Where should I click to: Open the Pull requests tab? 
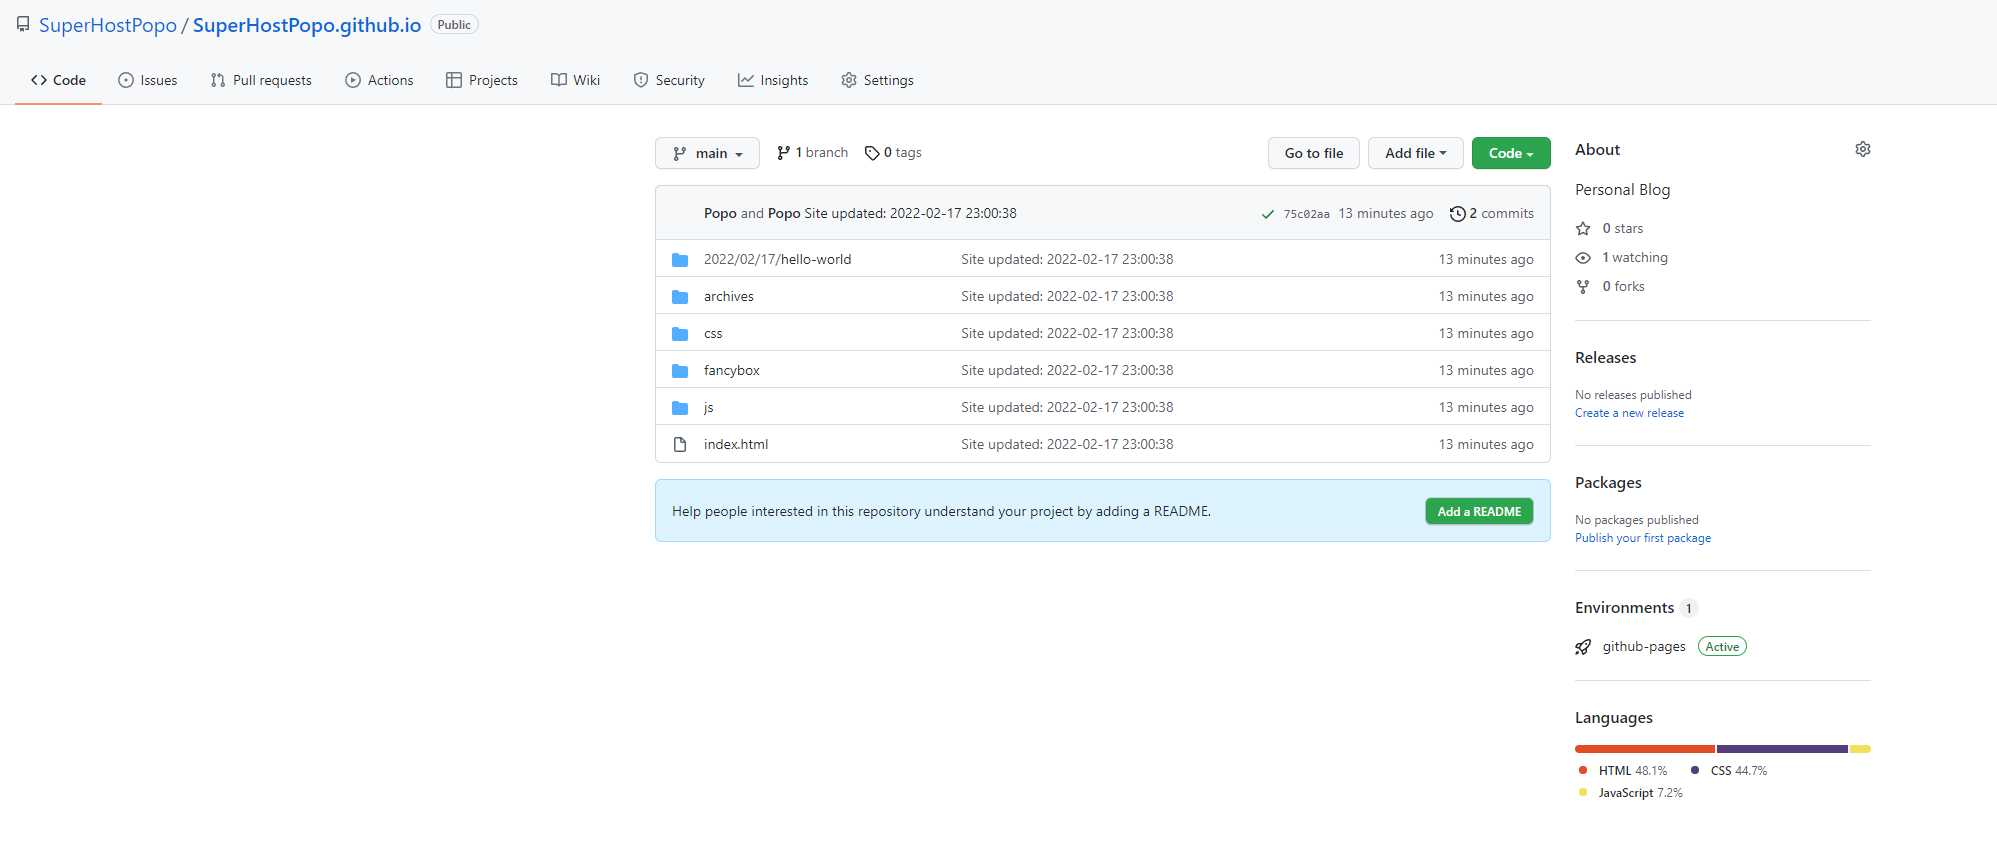pyautogui.click(x=261, y=80)
